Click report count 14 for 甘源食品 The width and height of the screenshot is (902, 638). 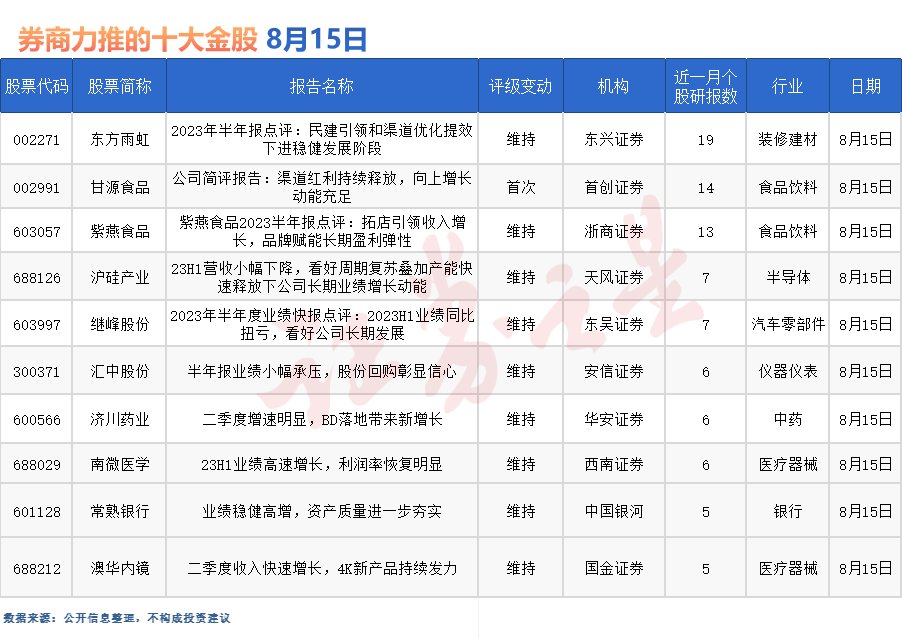point(705,188)
